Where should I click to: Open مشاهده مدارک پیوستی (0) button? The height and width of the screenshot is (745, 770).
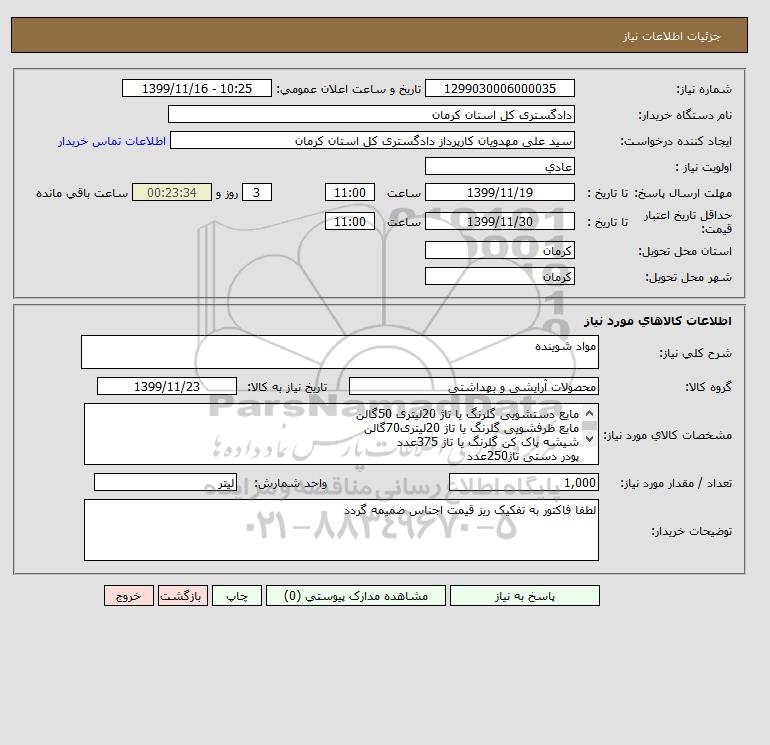tap(356, 596)
